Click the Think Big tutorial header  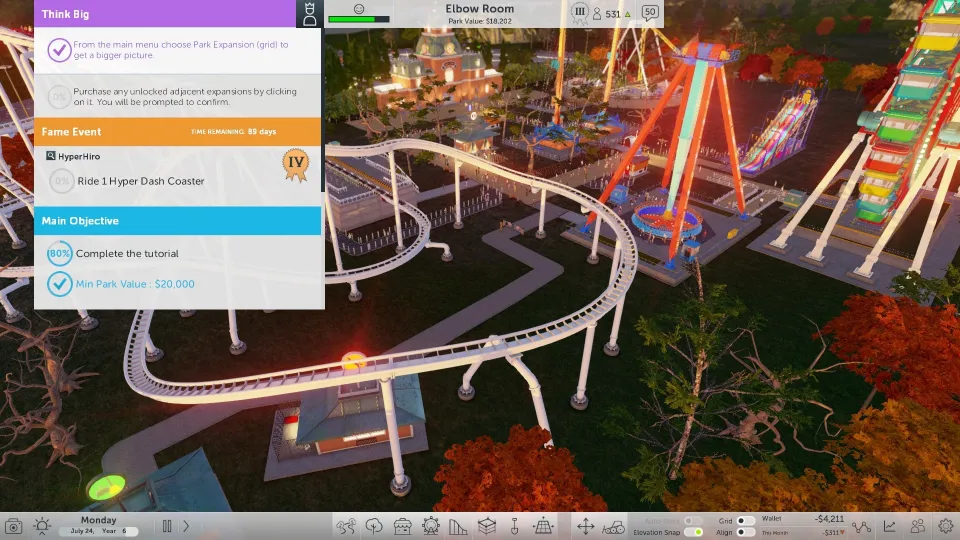pyautogui.click(x=165, y=14)
